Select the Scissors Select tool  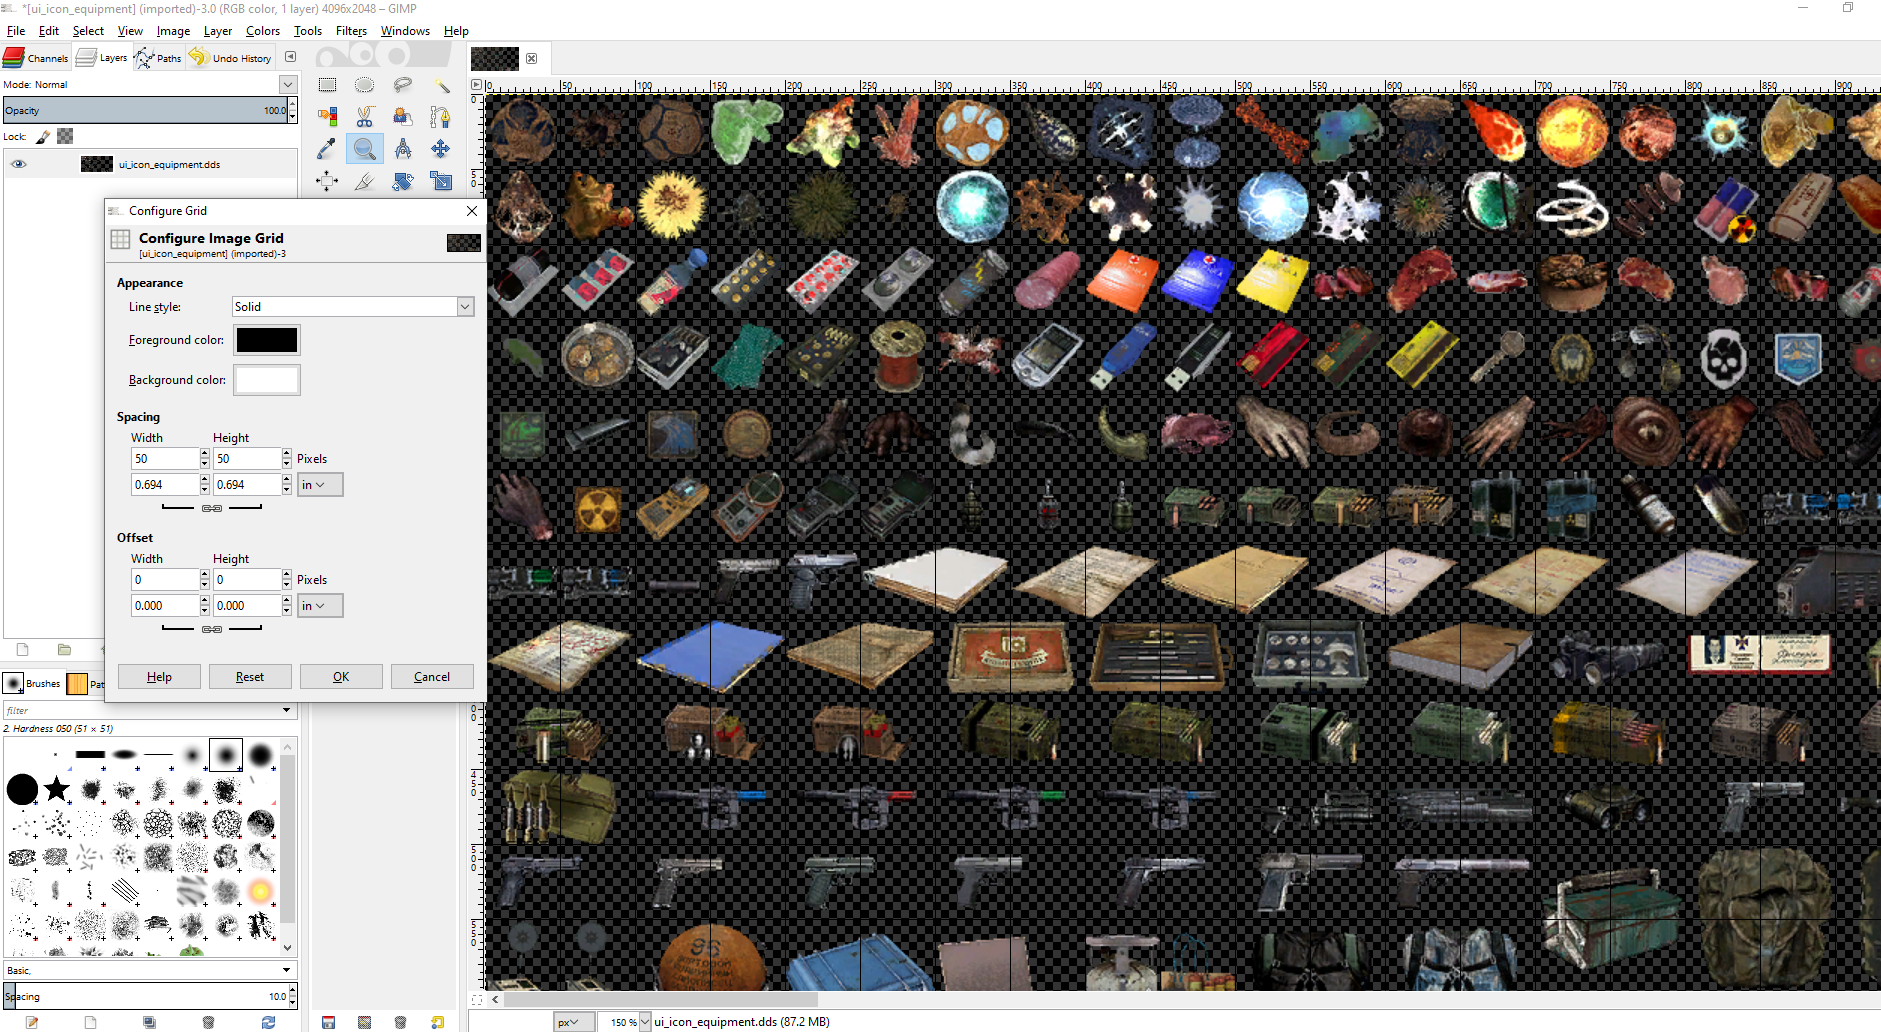coord(365,117)
